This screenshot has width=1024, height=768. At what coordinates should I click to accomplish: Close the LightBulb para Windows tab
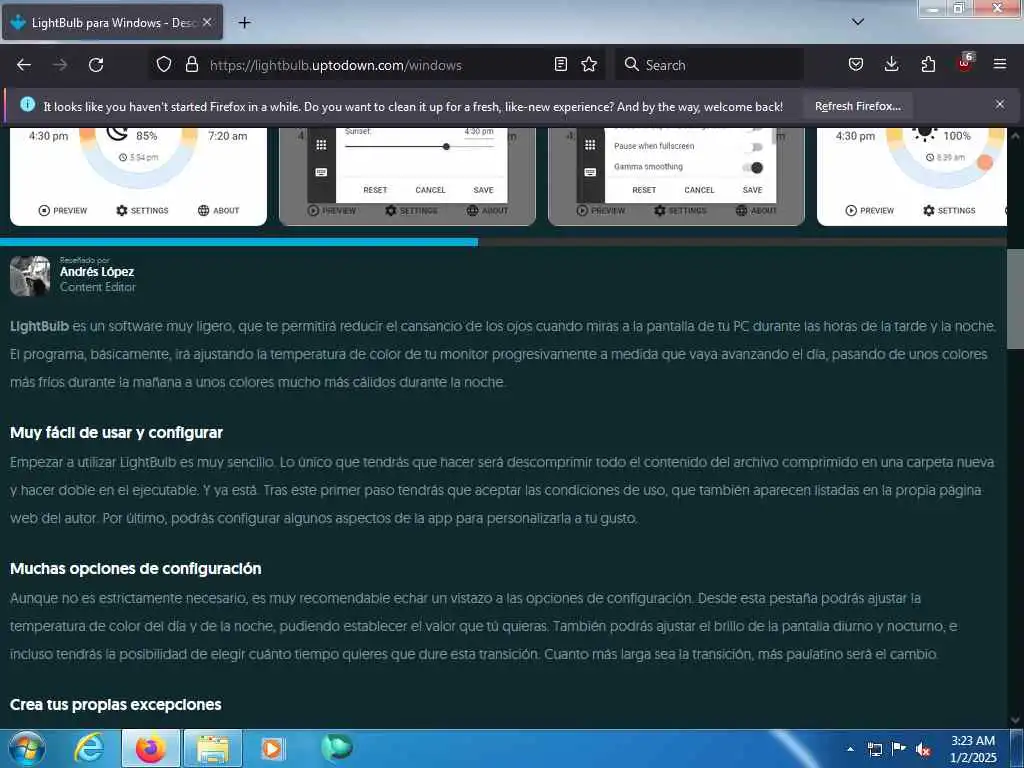207,22
